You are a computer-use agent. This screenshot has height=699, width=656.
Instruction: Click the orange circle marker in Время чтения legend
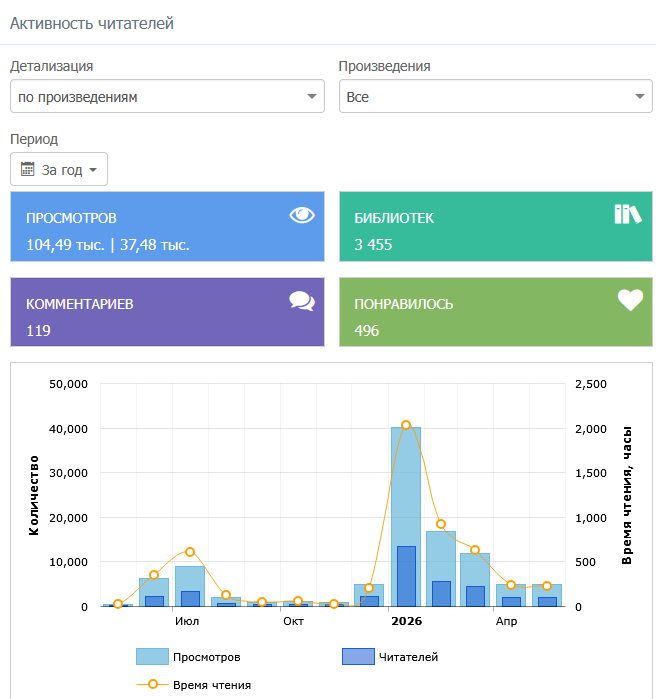pos(152,684)
